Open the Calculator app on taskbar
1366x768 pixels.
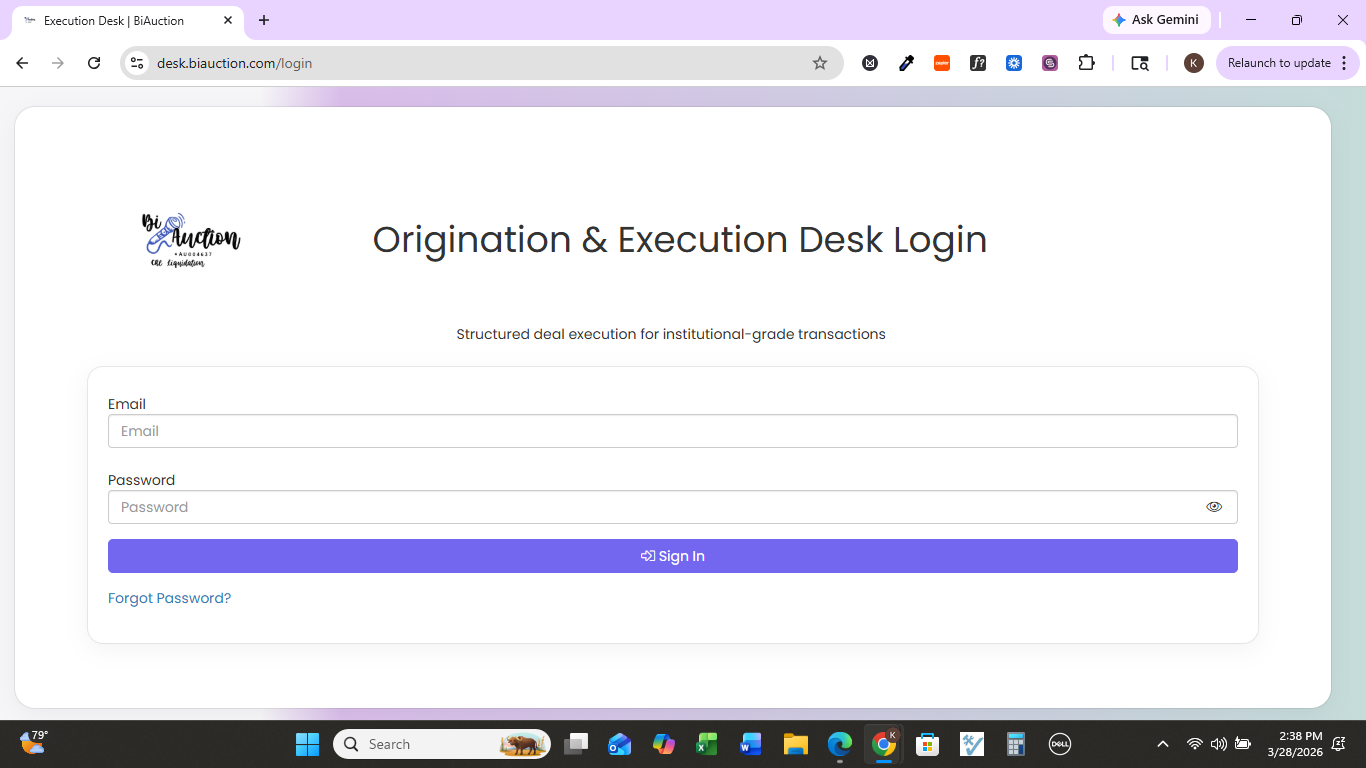pyautogui.click(x=1016, y=744)
